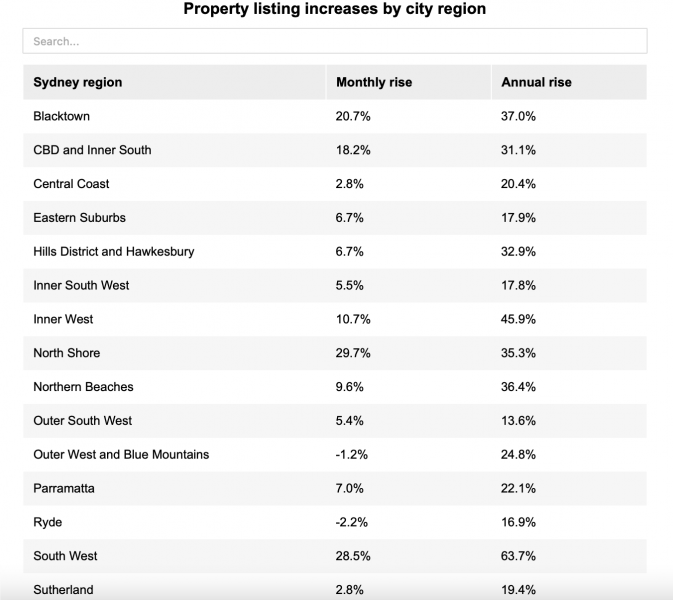Select the Blacktown row name
Screen dimensions: 673x600
pos(62,116)
